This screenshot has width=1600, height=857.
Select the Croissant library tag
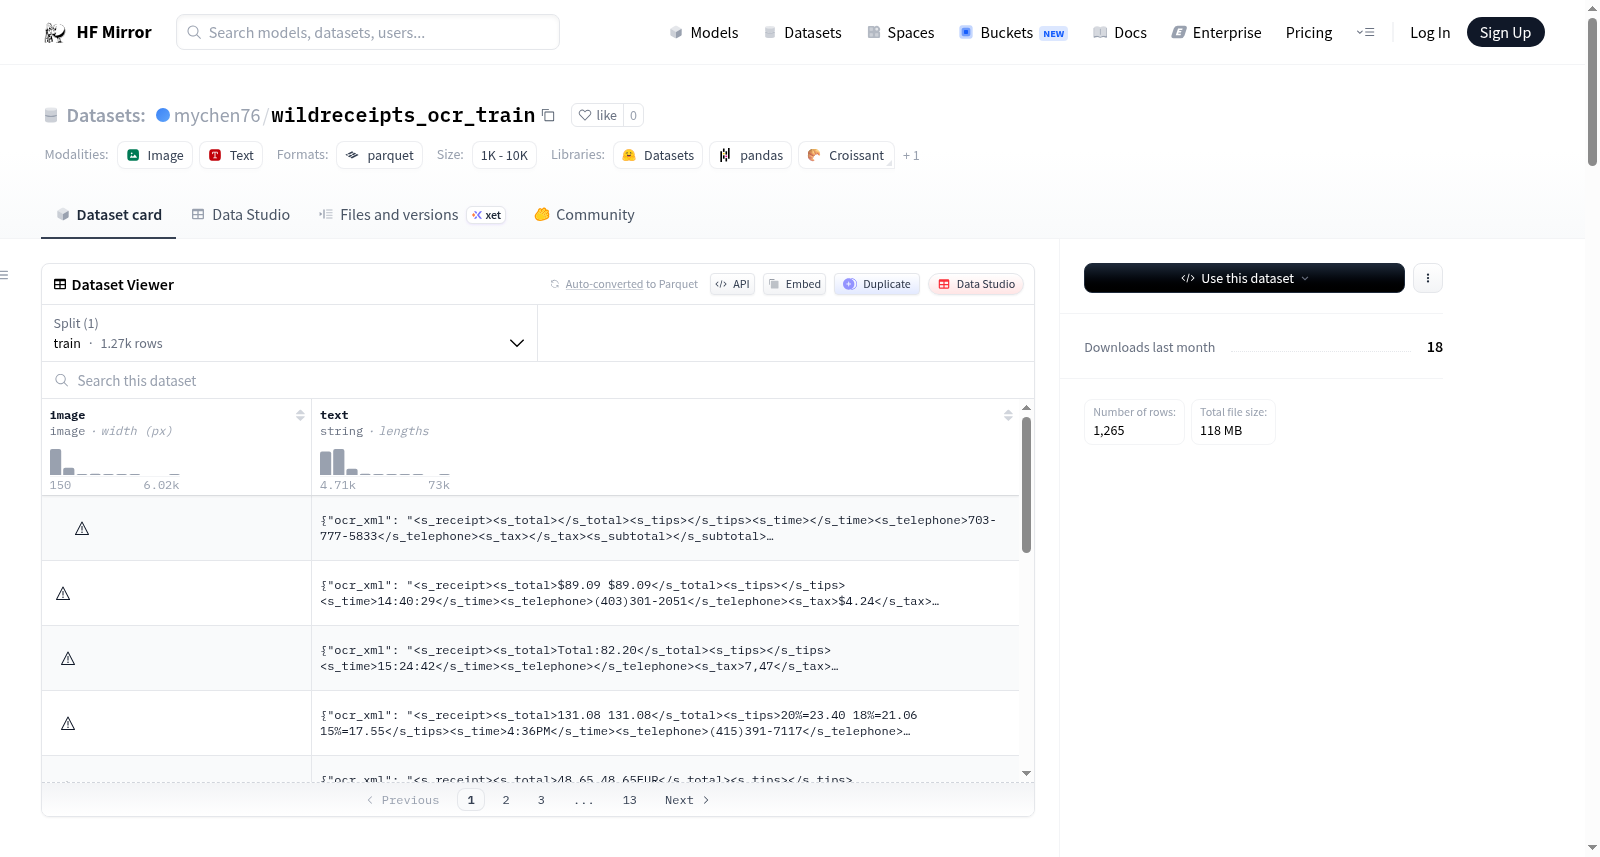point(846,155)
